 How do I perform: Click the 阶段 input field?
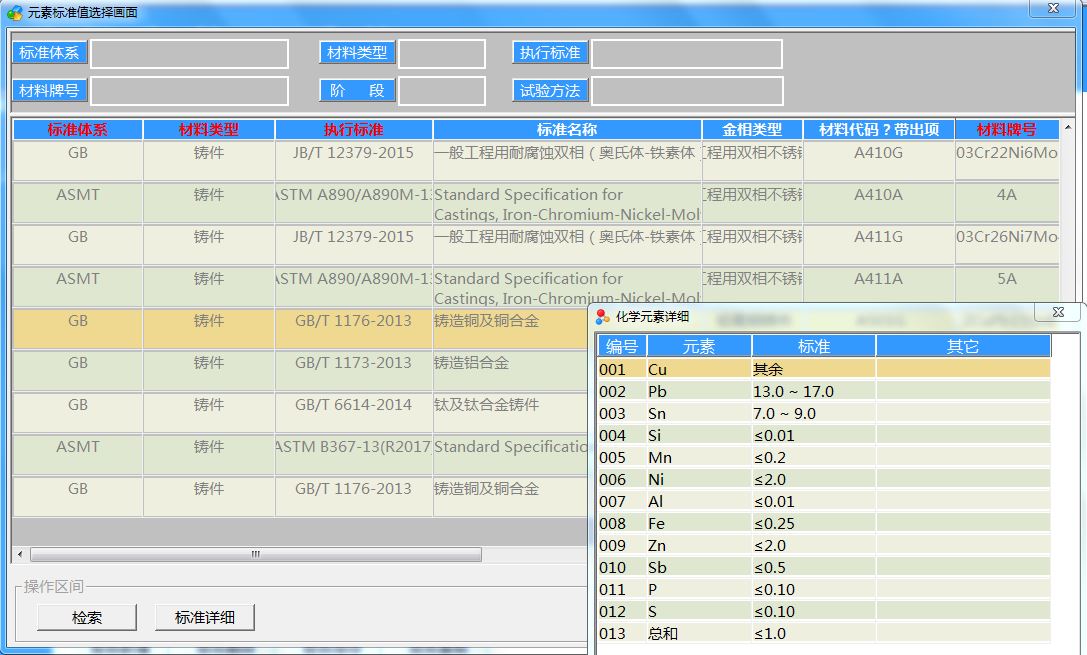tap(441, 91)
